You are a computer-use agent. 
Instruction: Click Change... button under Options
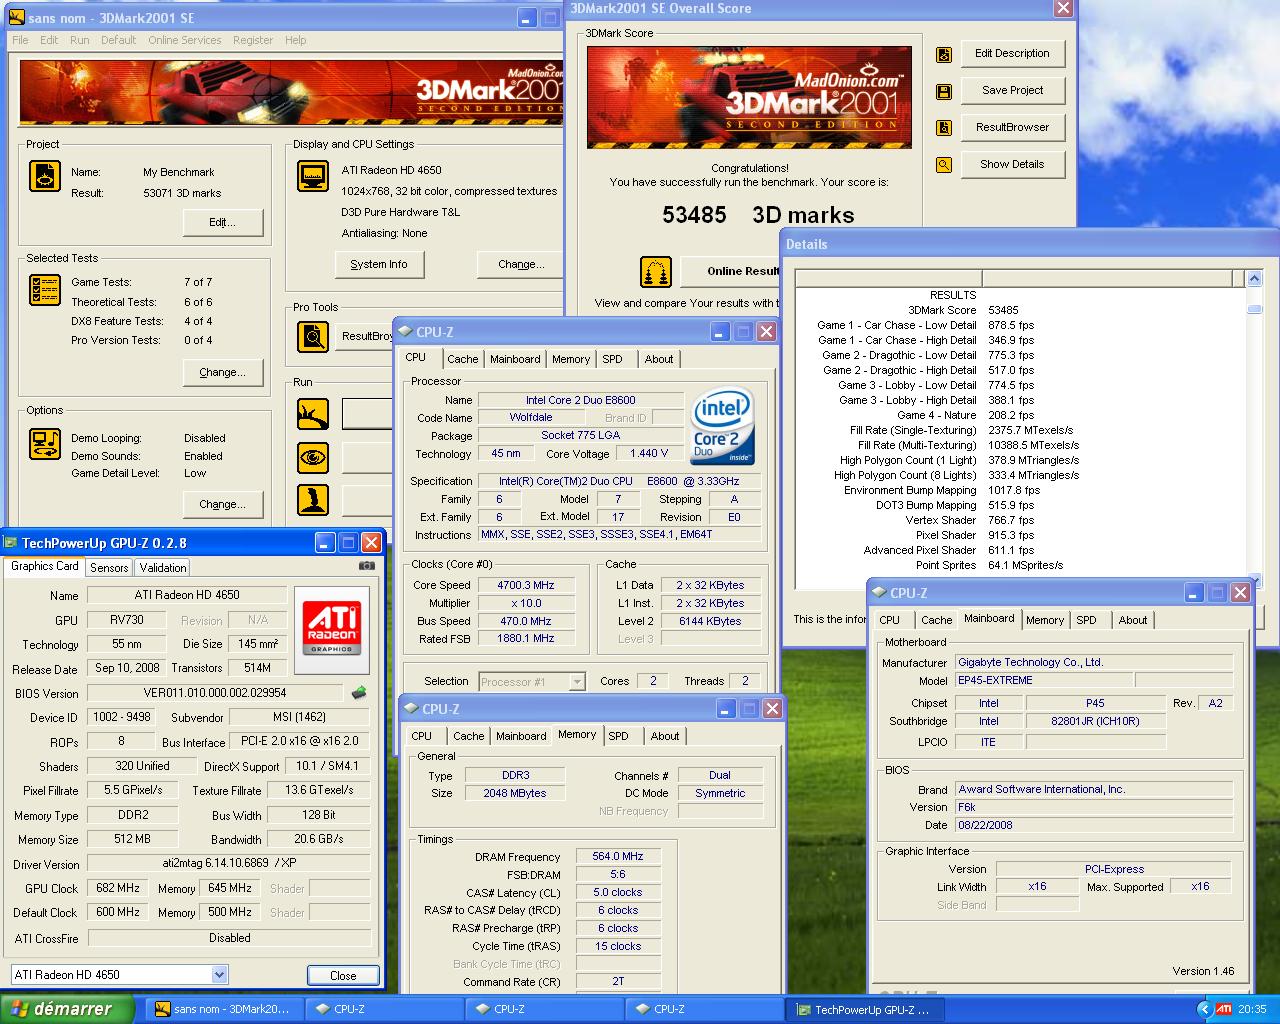(223, 505)
